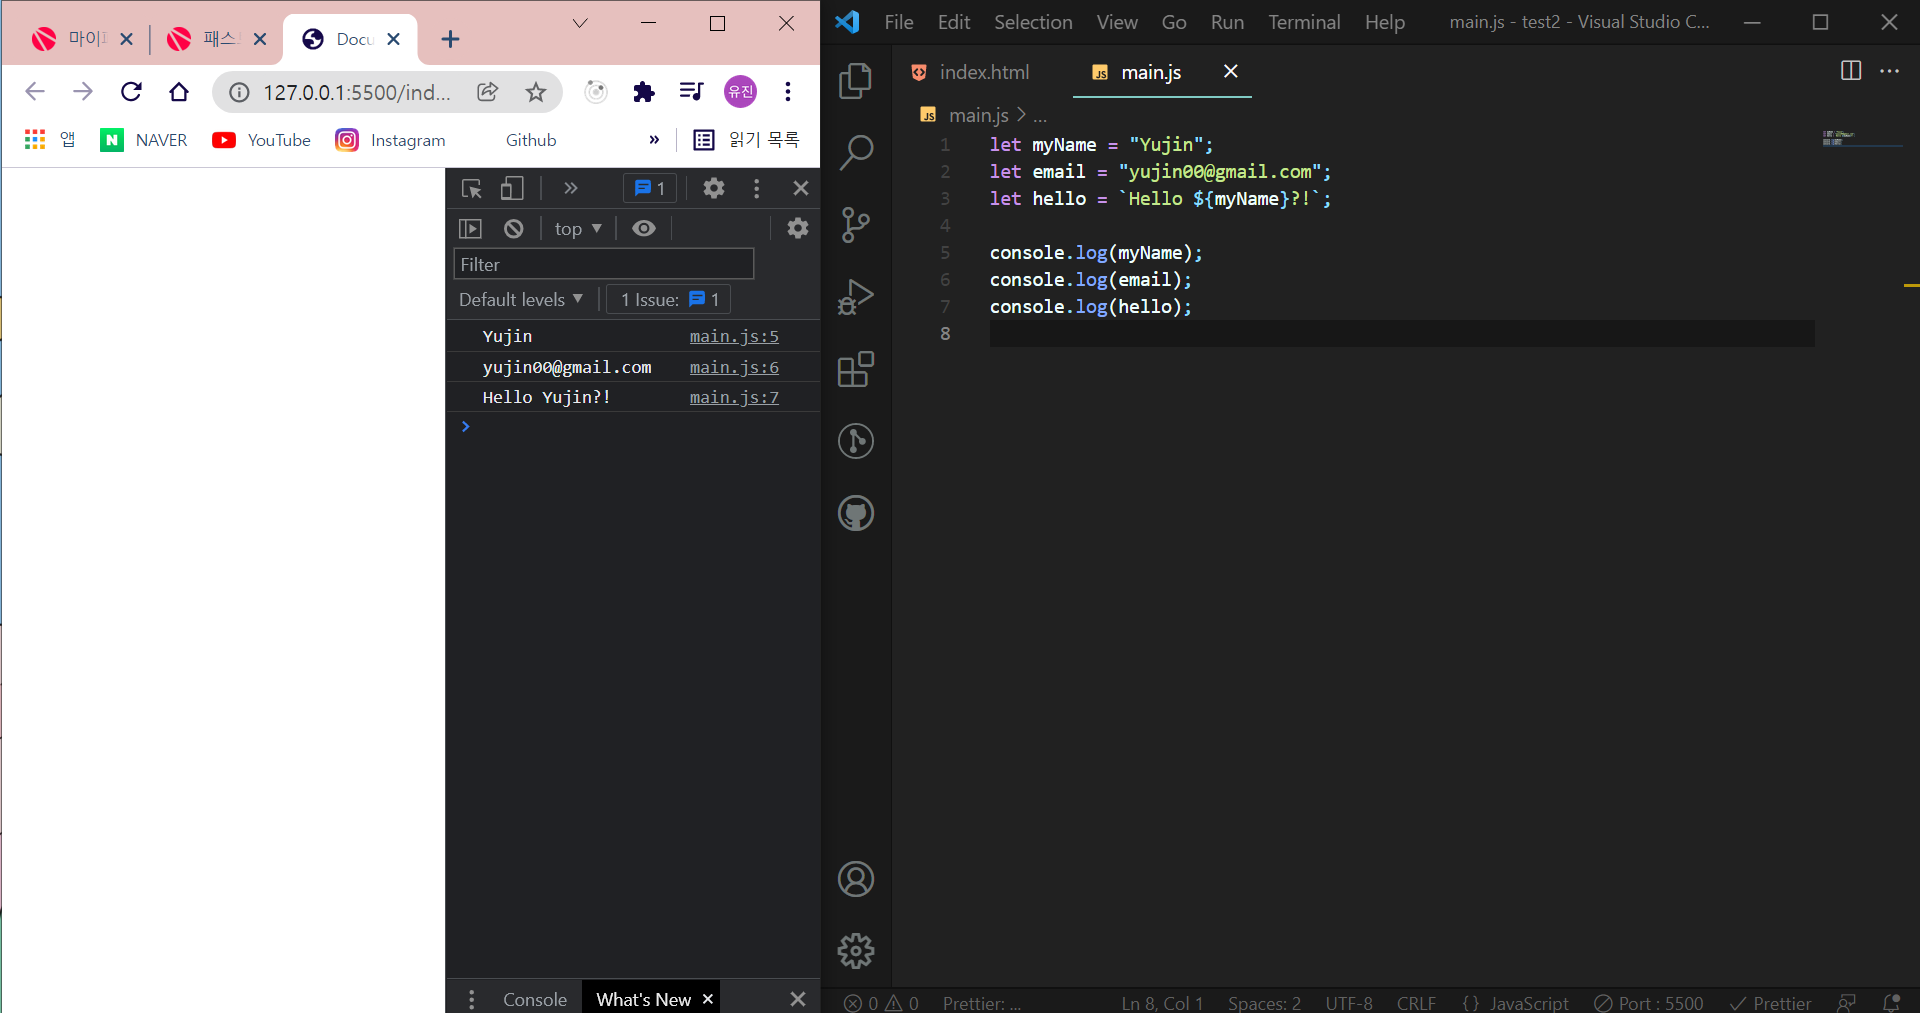Click the main.js breadcrumb
The image size is (1920, 1013).
click(978, 115)
